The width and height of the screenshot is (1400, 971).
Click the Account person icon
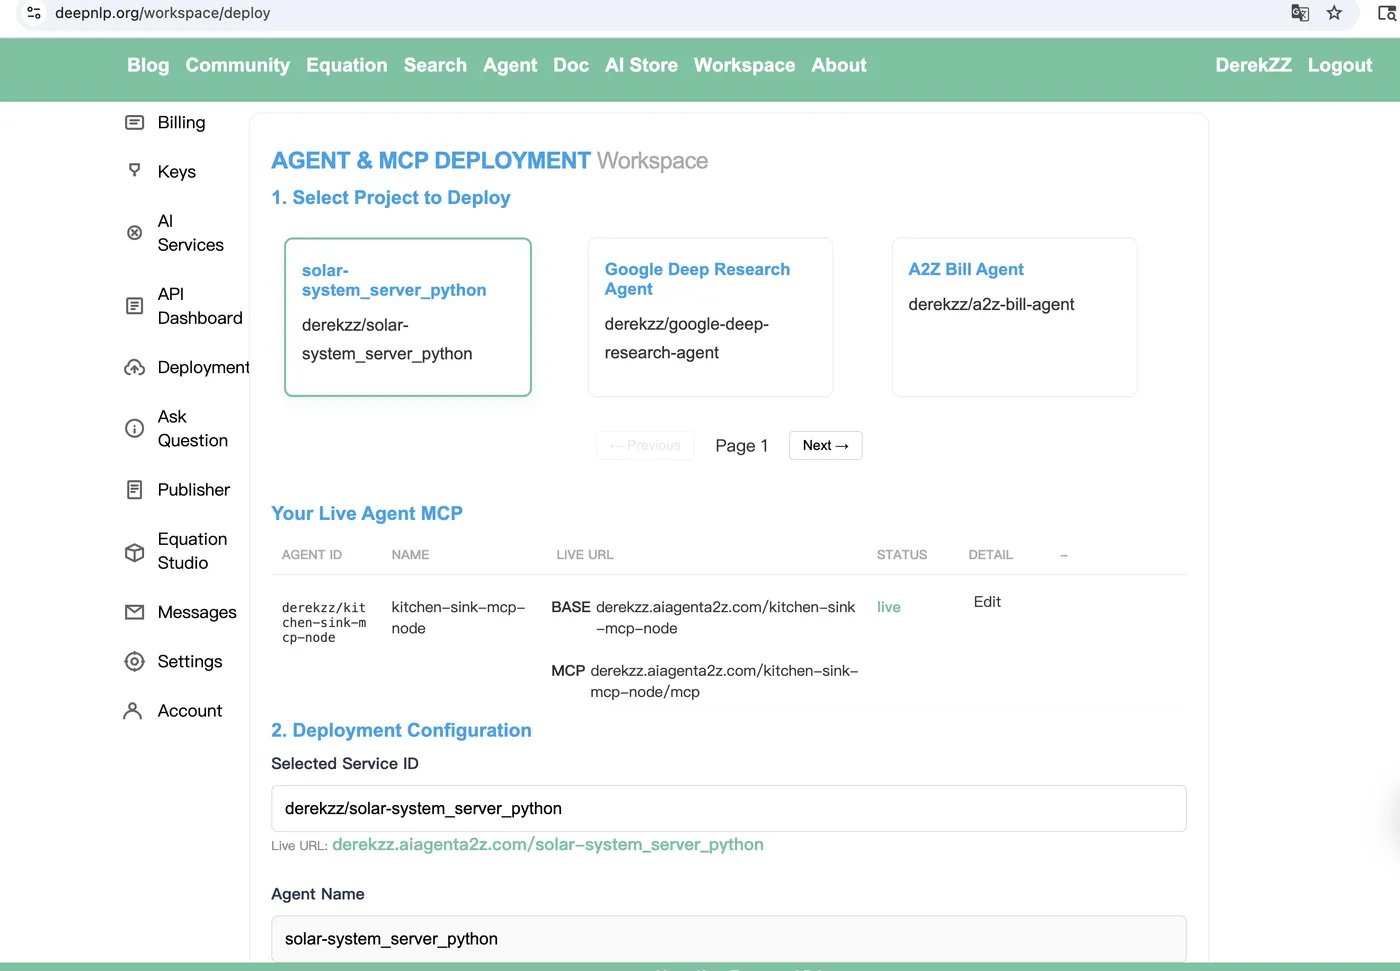click(132, 710)
